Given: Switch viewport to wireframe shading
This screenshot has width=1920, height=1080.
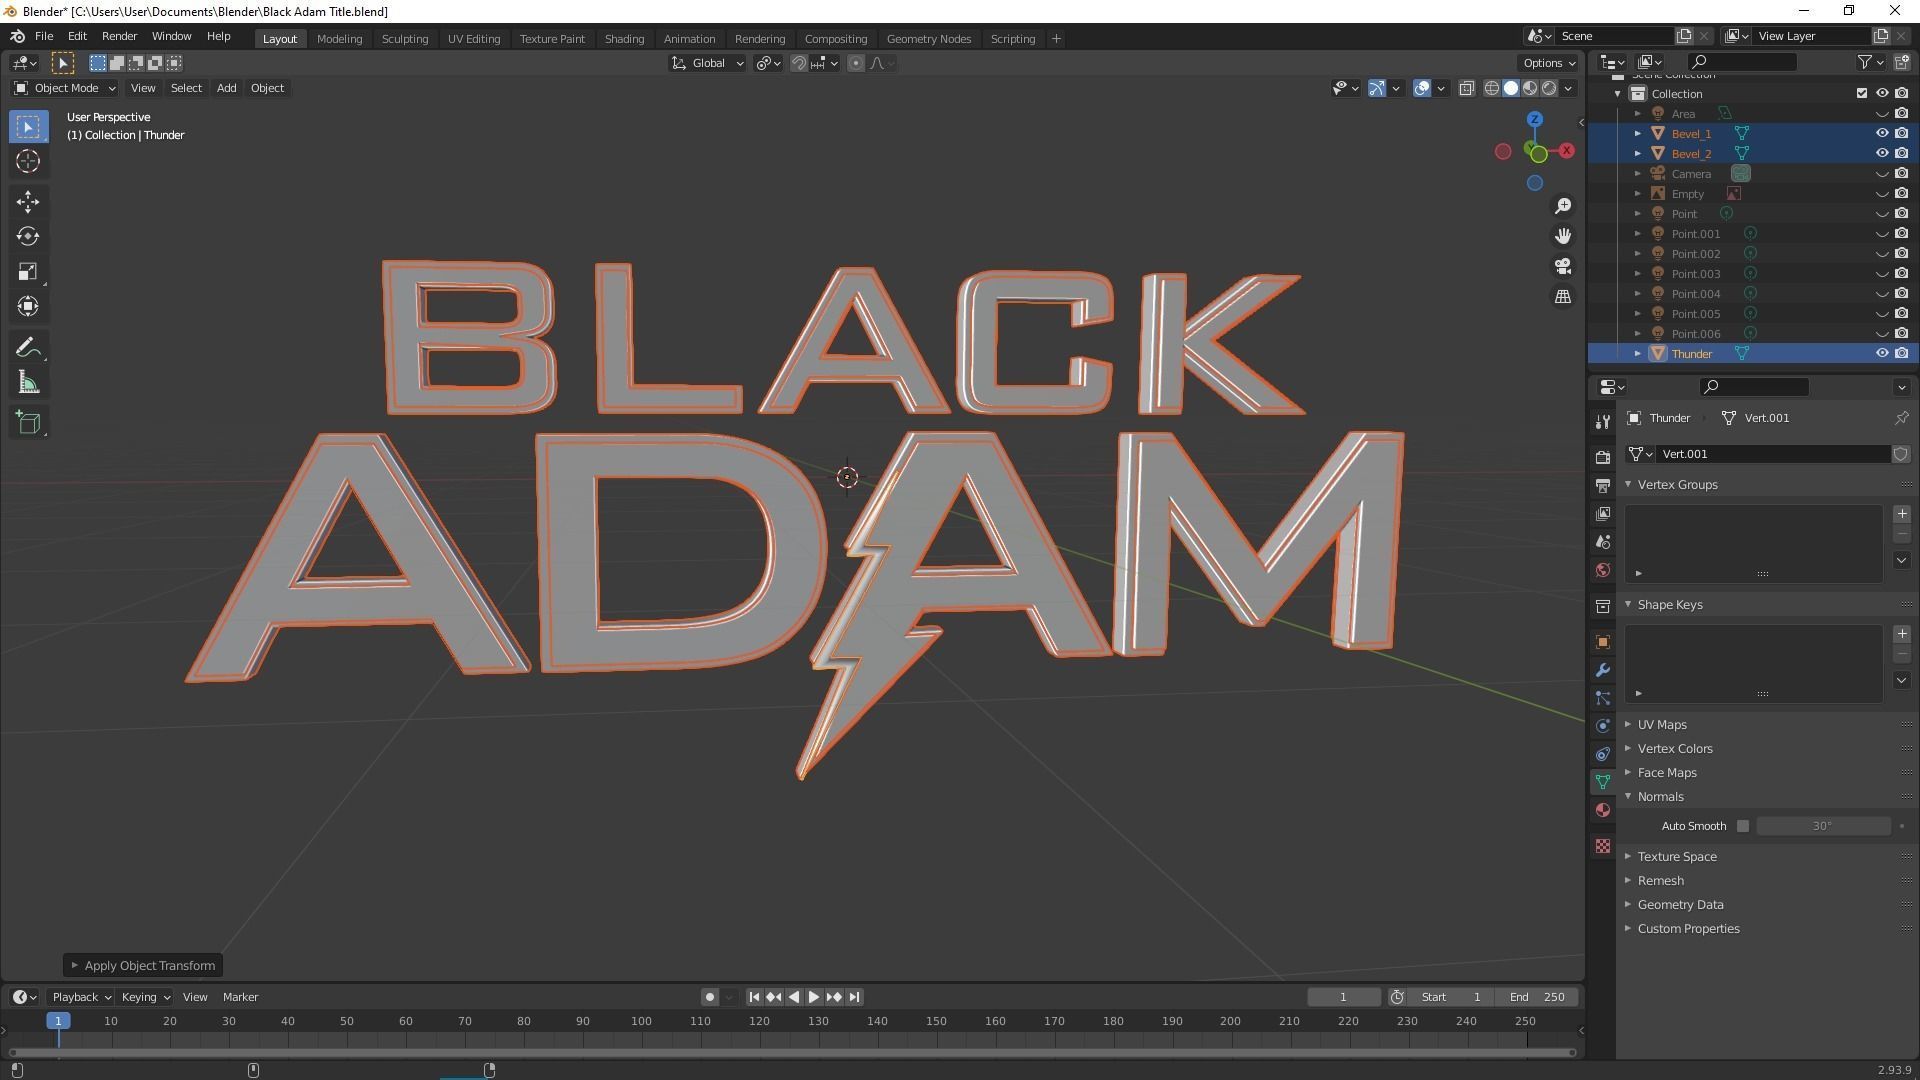Looking at the screenshot, I should tap(1490, 88).
